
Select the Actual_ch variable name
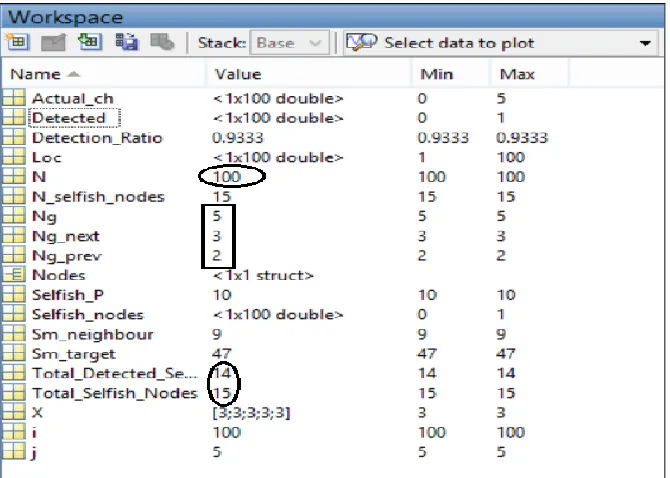coord(73,99)
